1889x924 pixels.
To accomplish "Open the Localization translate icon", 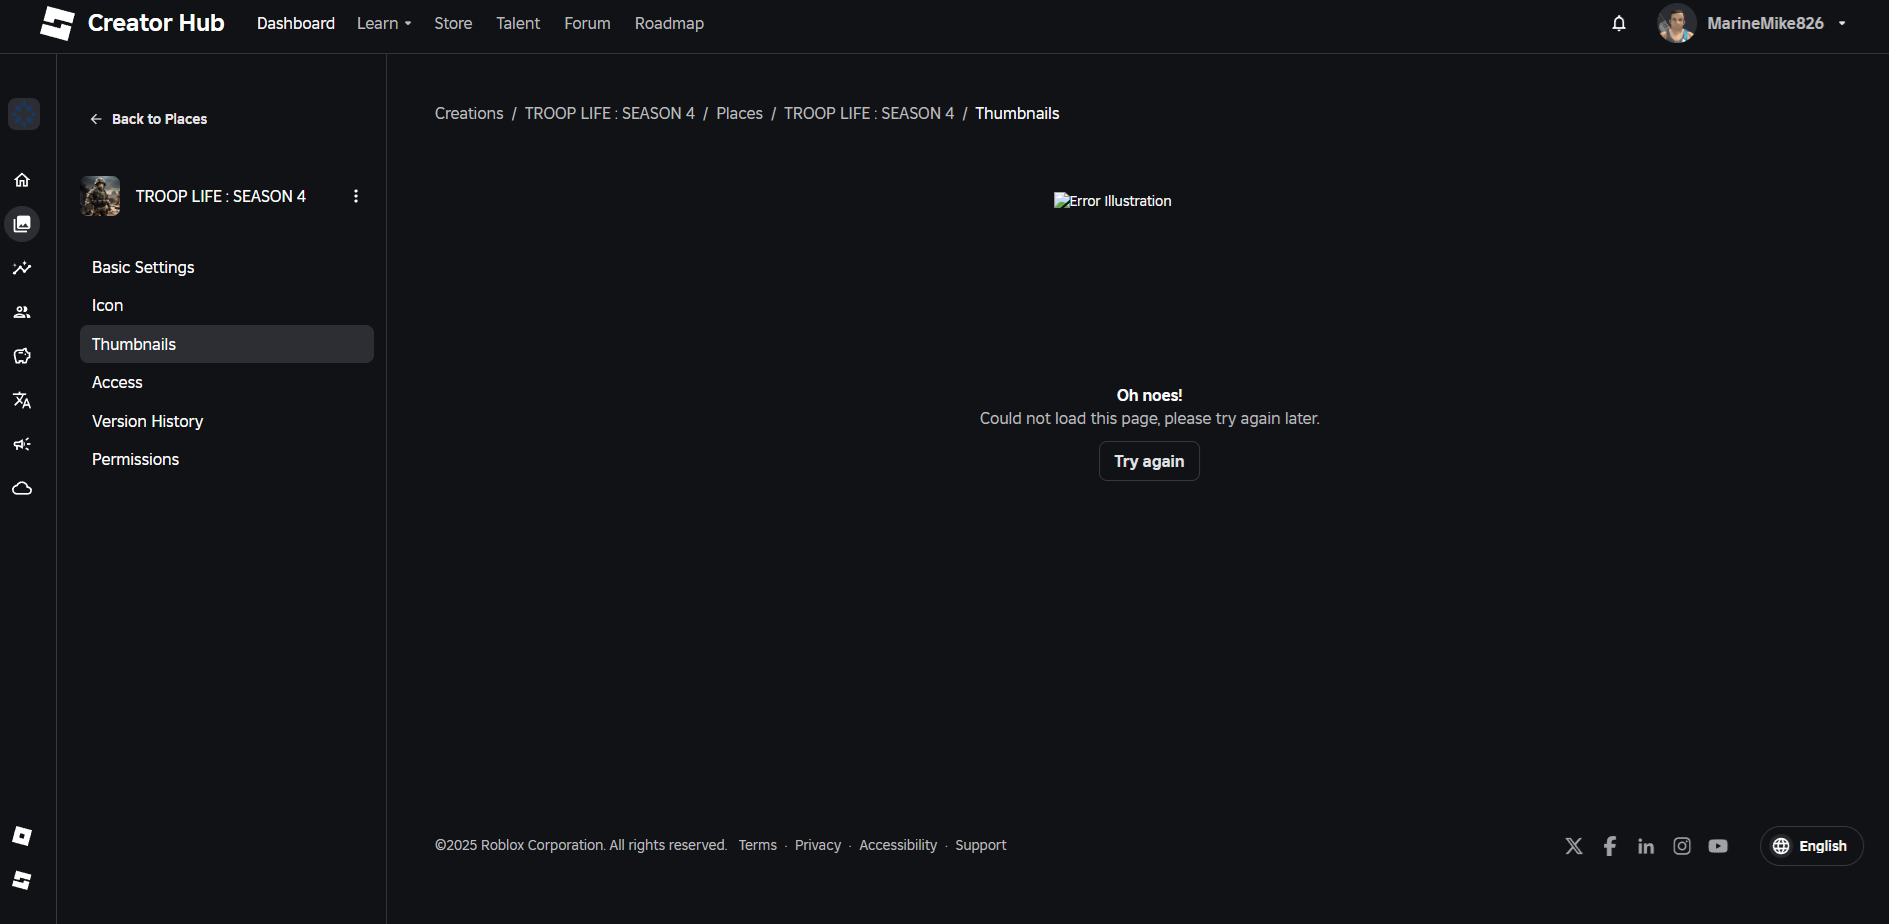I will pos(22,400).
